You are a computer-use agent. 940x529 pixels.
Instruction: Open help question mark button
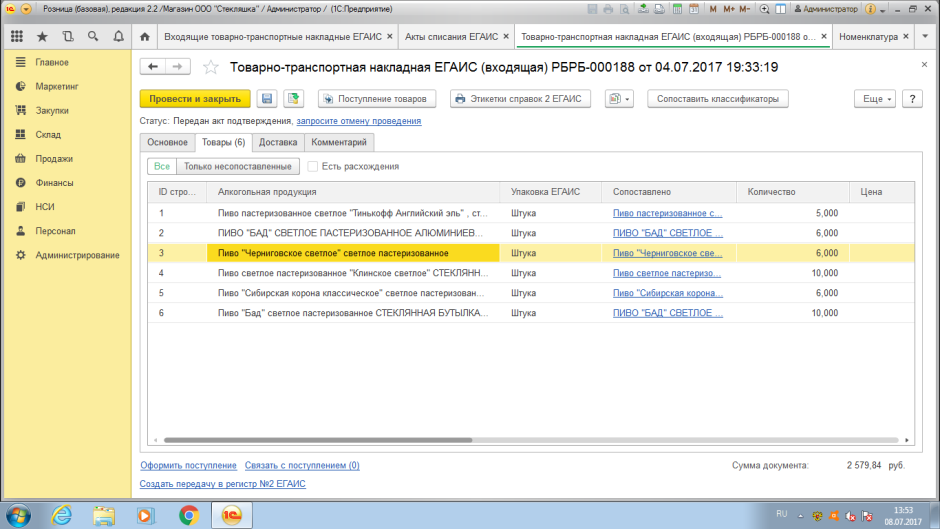(x=912, y=99)
